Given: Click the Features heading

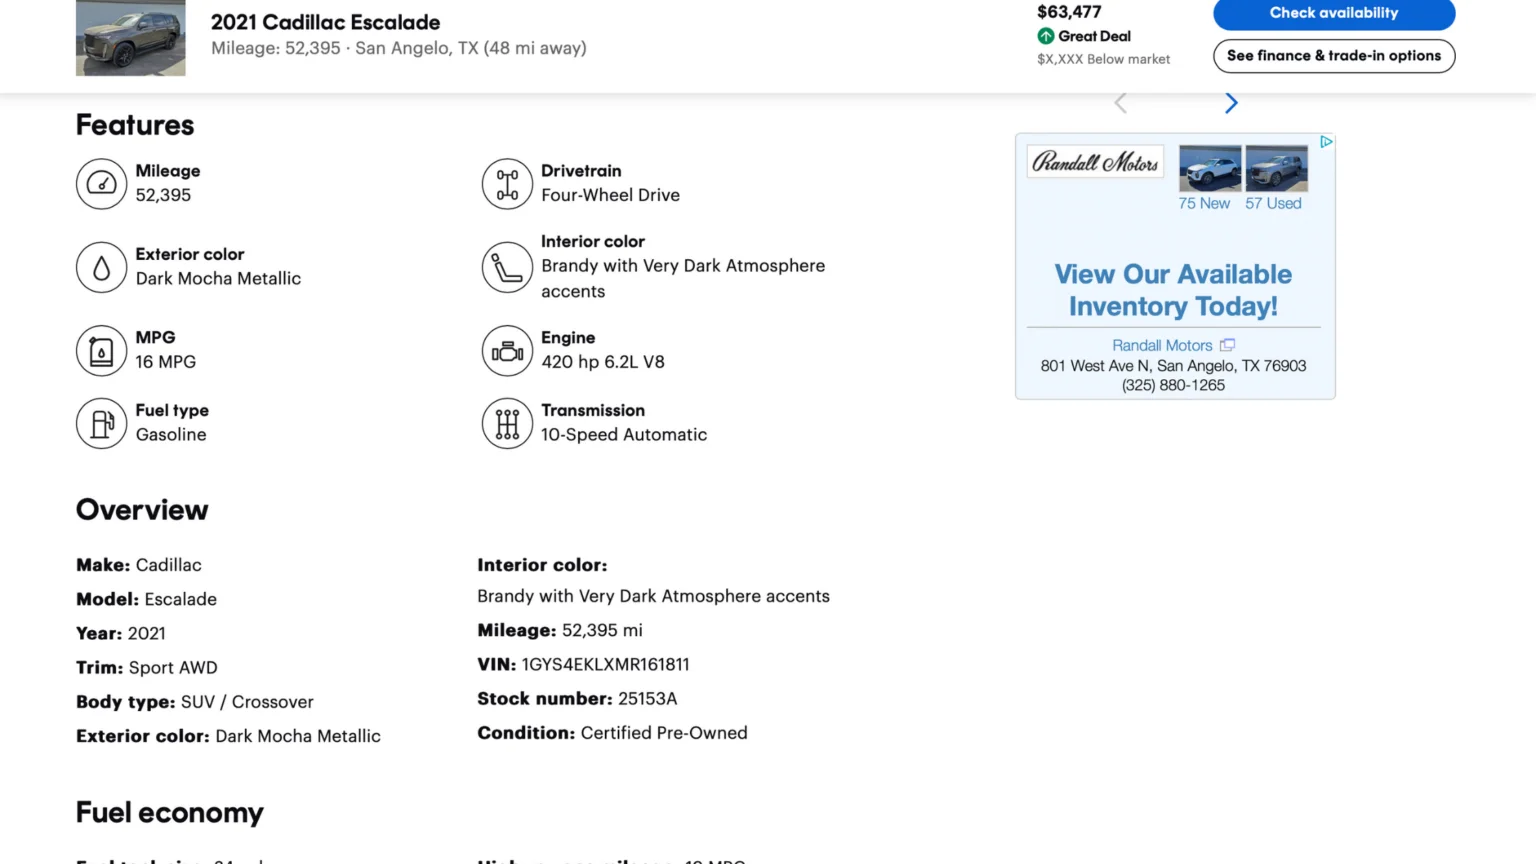Looking at the screenshot, I should (x=135, y=125).
